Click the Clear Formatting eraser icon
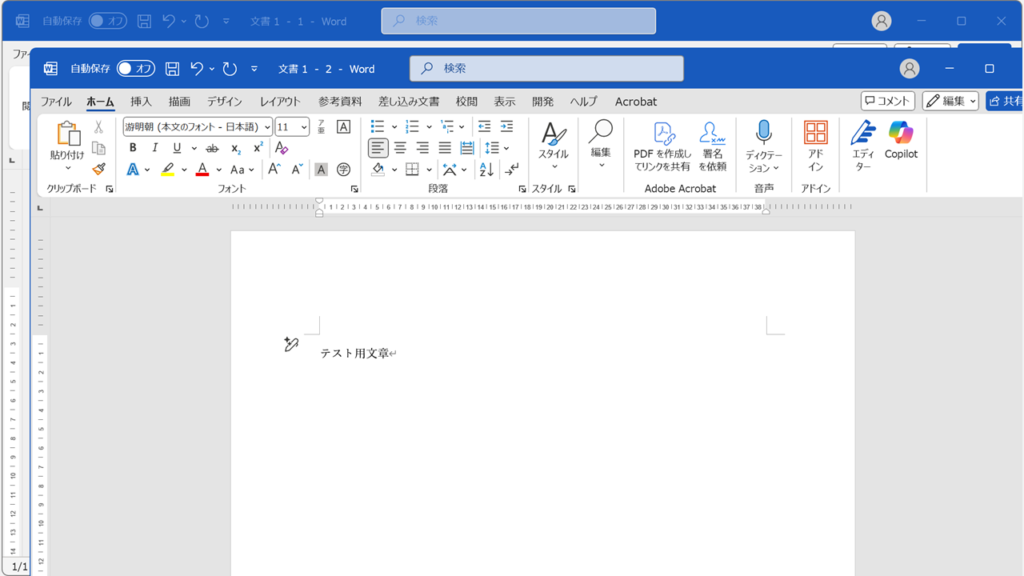Viewport: 1024px width, 576px height. point(281,148)
